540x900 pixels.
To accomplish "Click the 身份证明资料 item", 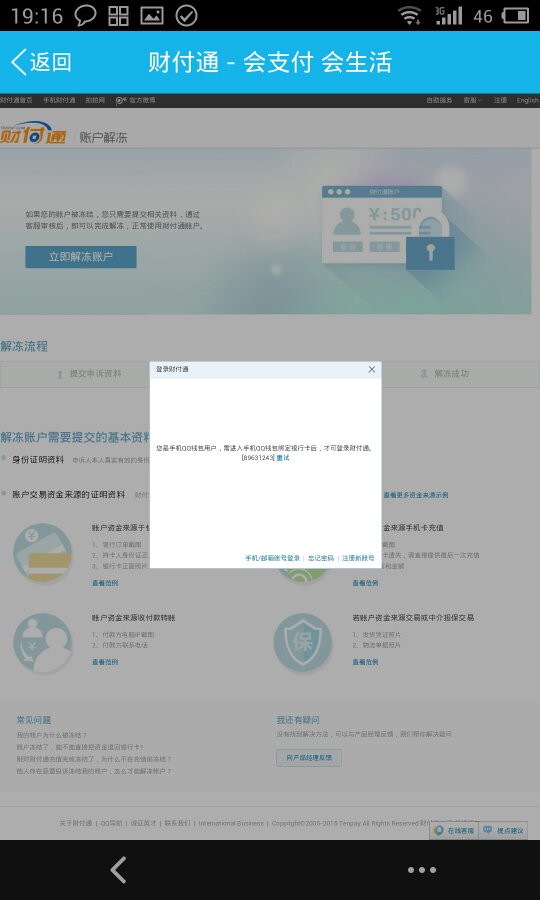I will (x=38, y=459).
